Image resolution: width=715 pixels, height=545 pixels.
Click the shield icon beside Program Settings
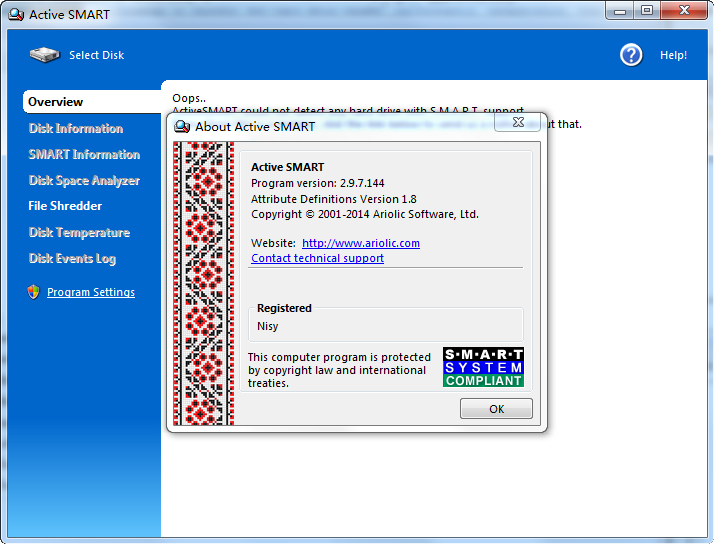33,292
